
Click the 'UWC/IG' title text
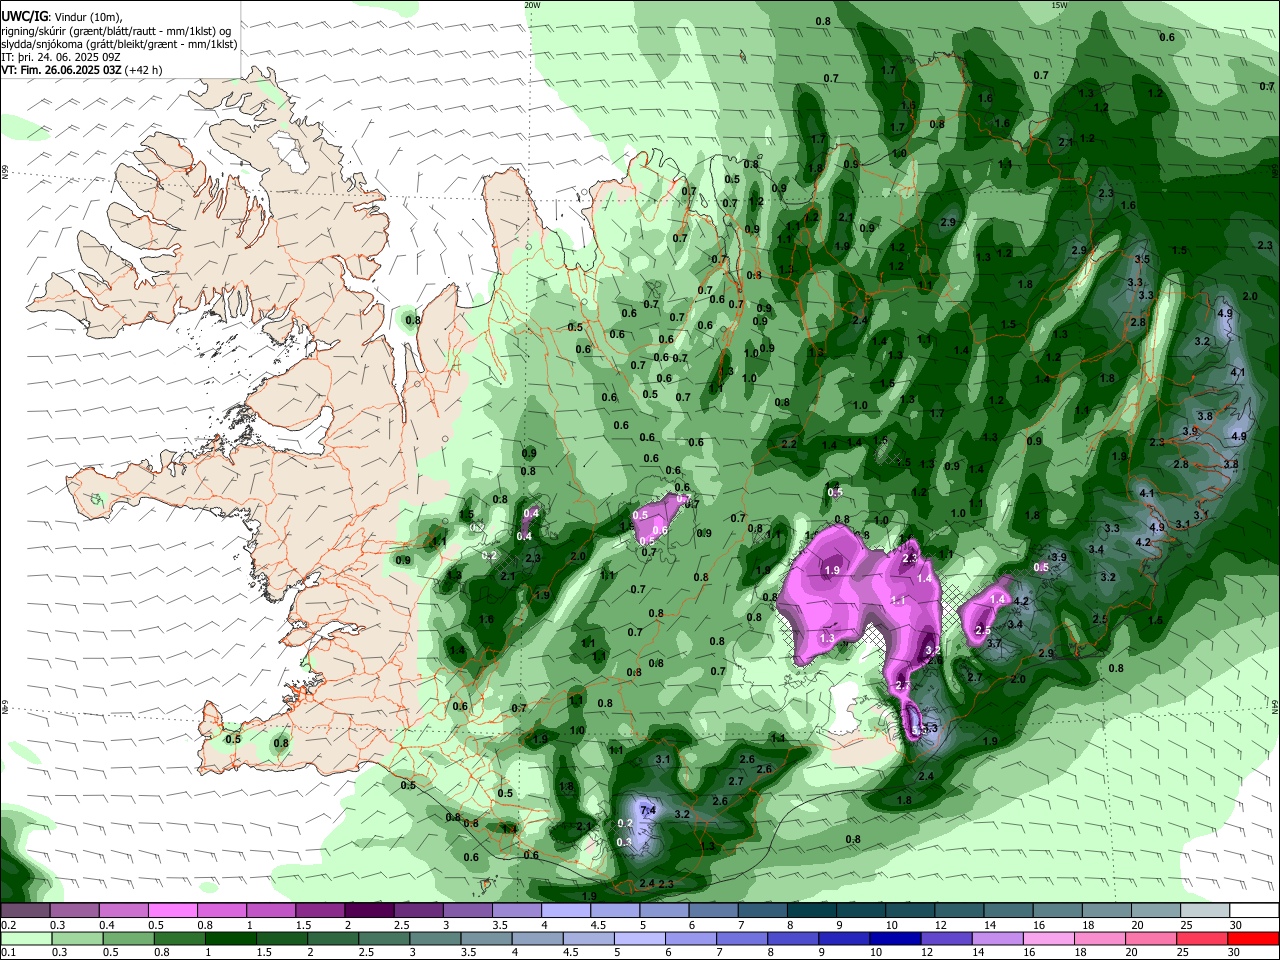[23, 16]
